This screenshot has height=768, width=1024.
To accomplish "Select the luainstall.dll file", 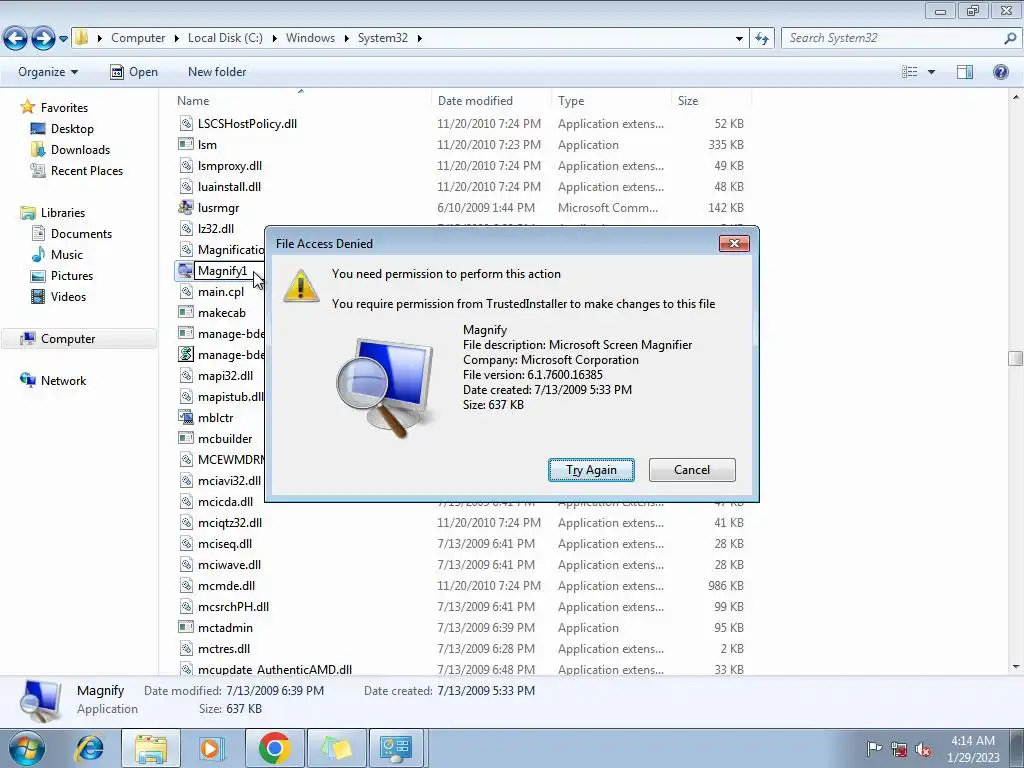I will pyautogui.click(x=229, y=187).
